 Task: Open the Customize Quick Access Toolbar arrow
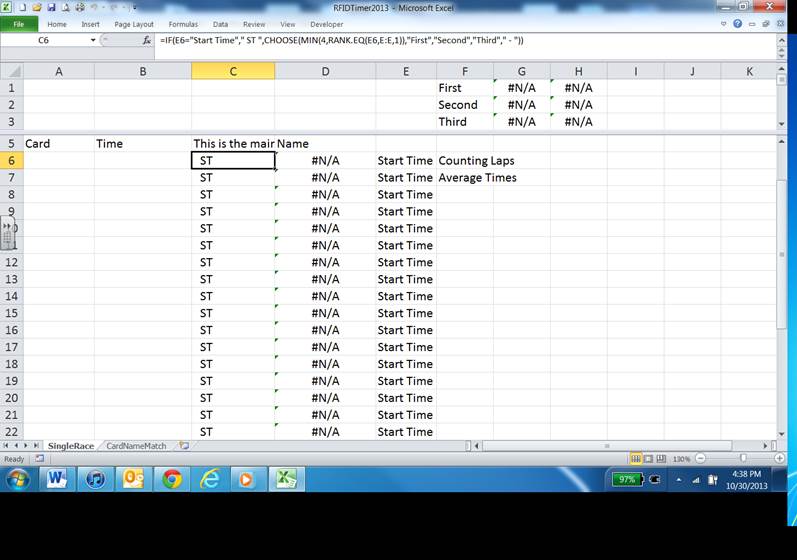(134, 8)
